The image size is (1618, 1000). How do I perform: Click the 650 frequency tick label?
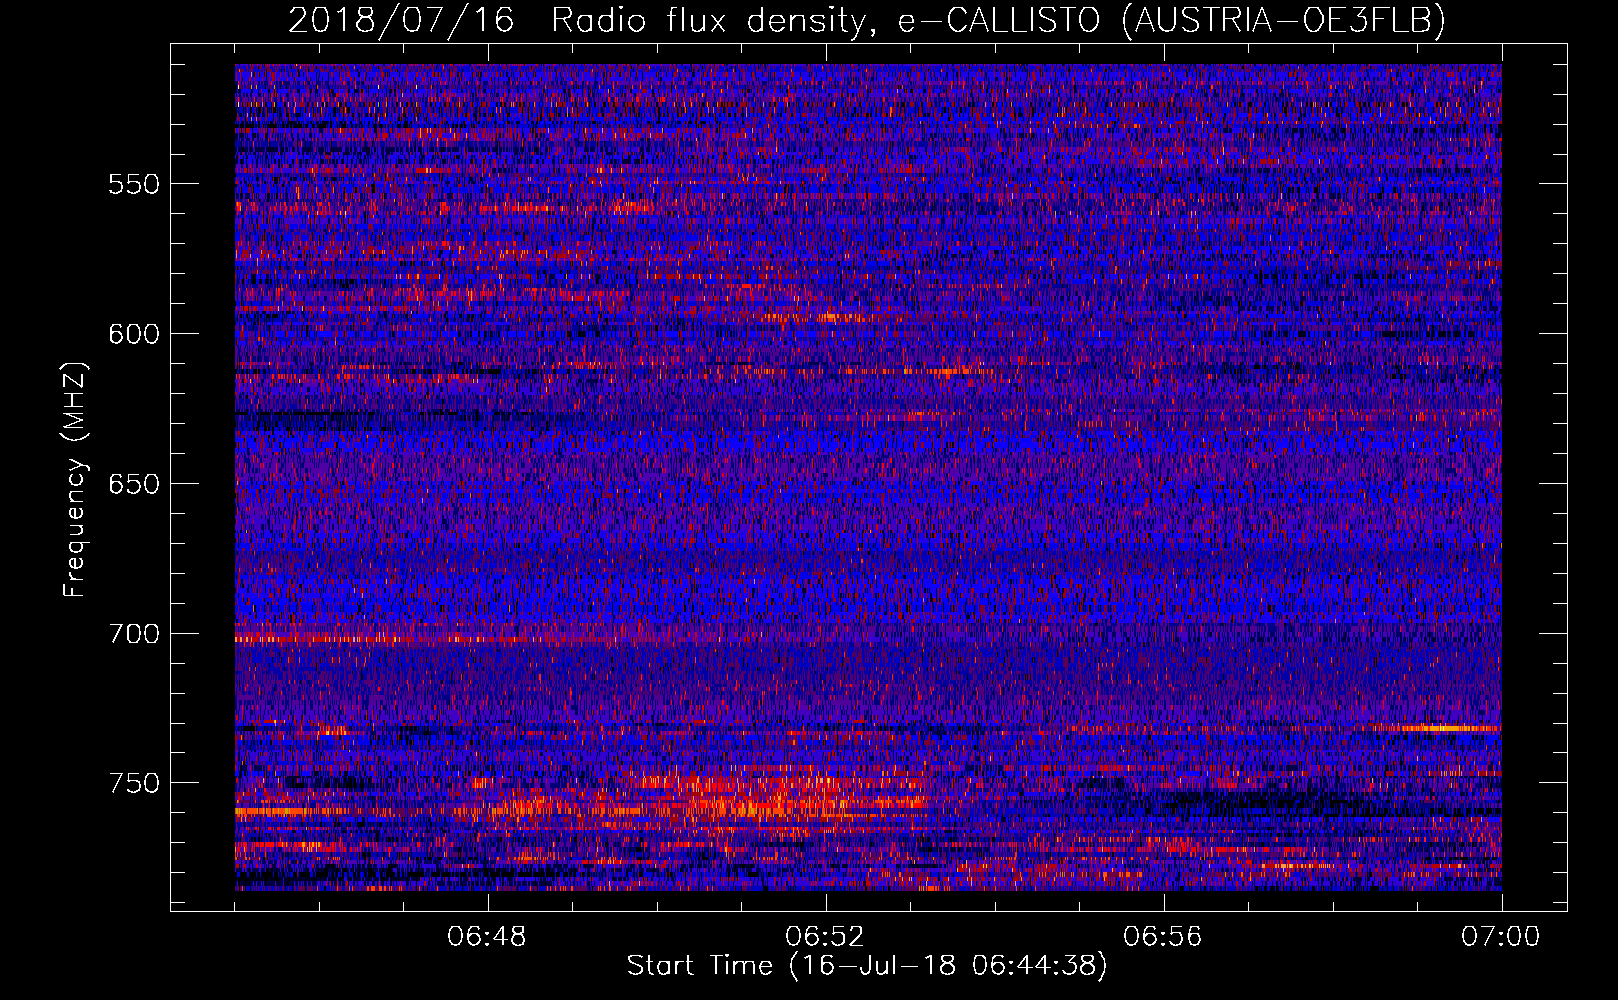134,484
